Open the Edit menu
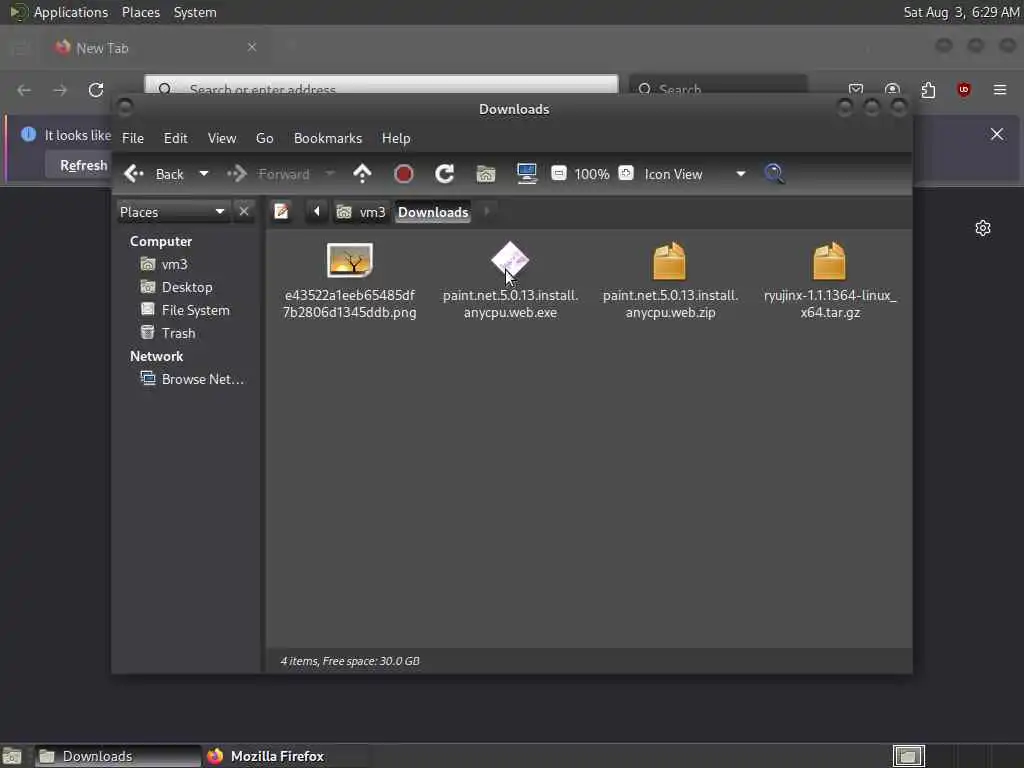The image size is (1024, 768). coord(176,138)
